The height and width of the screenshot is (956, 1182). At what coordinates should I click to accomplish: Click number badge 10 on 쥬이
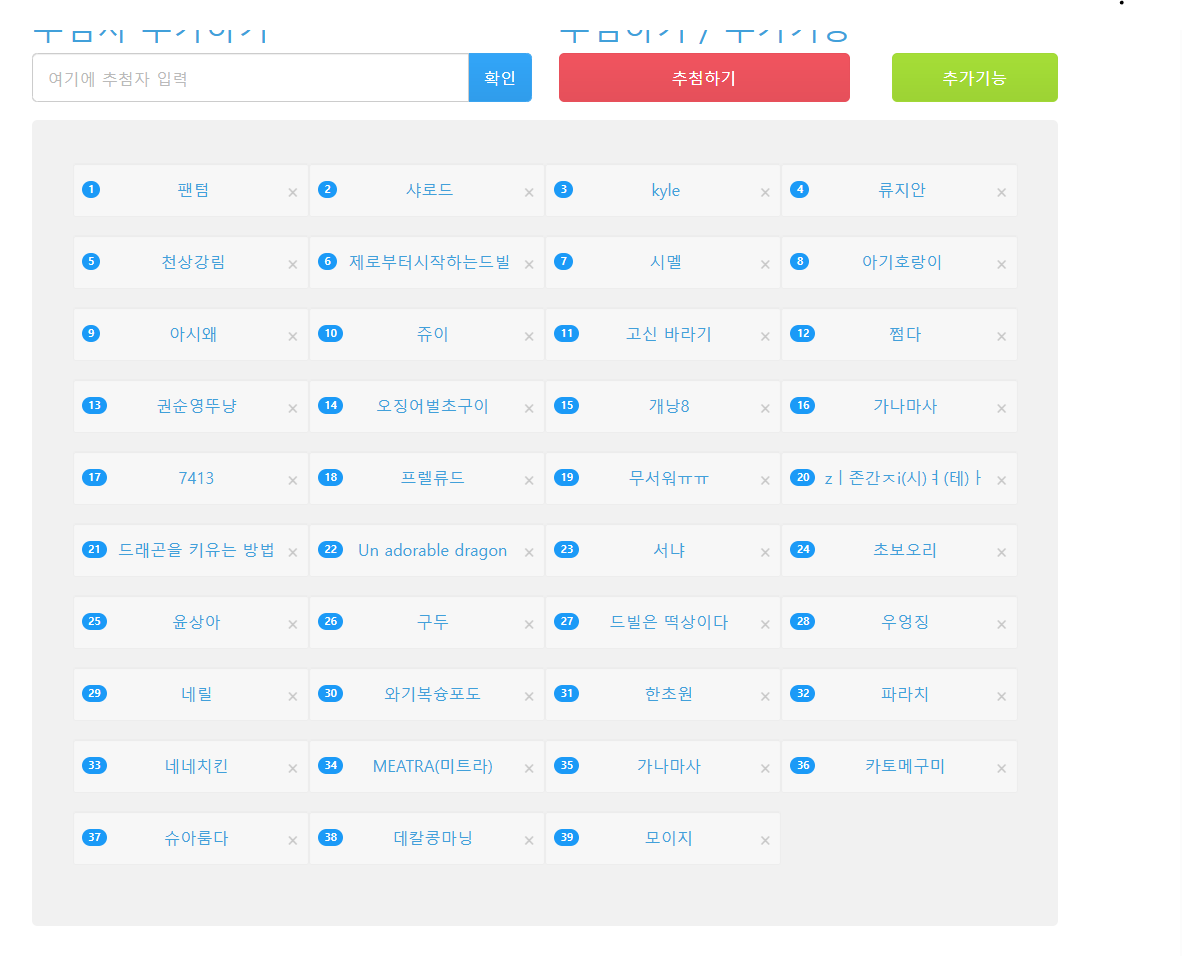click(x=330, y=334)
